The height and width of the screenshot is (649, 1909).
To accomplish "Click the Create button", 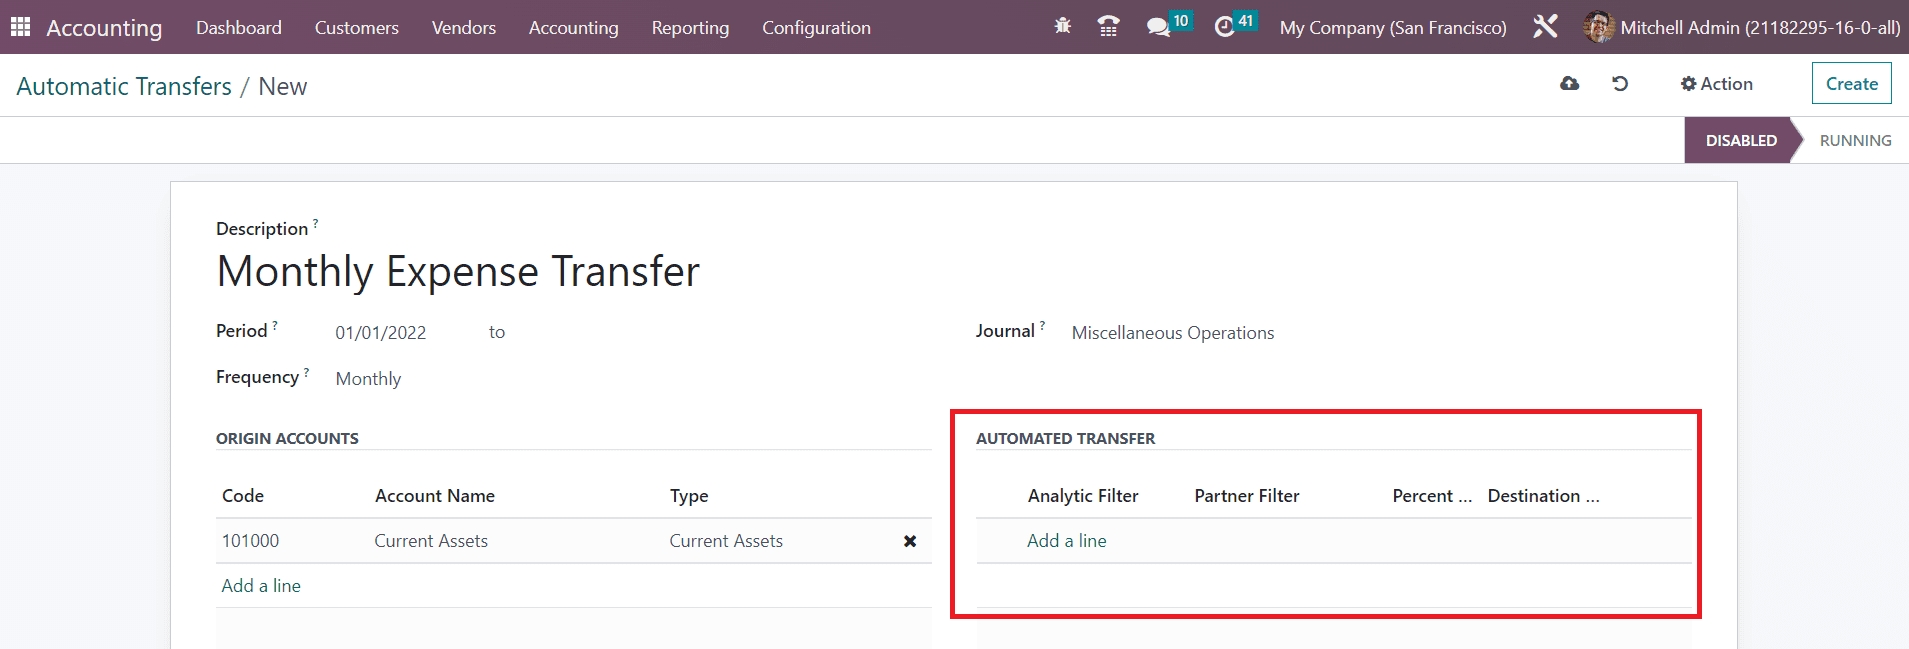I will (x=1851, y=84).
